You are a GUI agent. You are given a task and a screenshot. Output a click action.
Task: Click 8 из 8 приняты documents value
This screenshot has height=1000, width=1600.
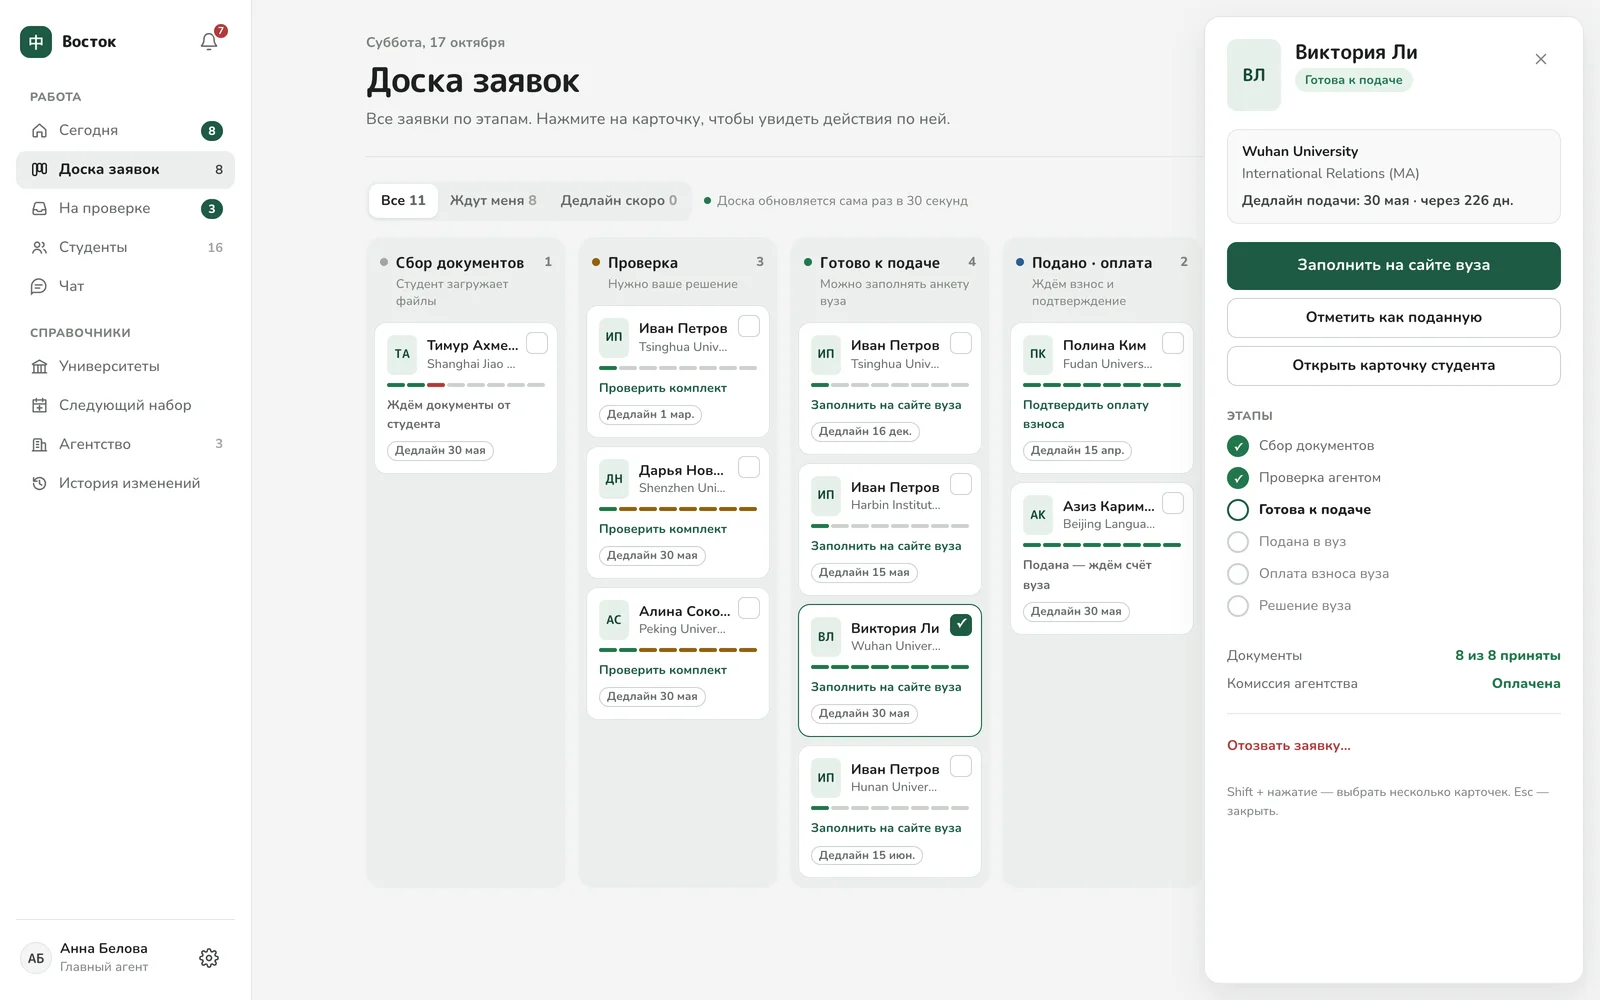pos(1508,656)
